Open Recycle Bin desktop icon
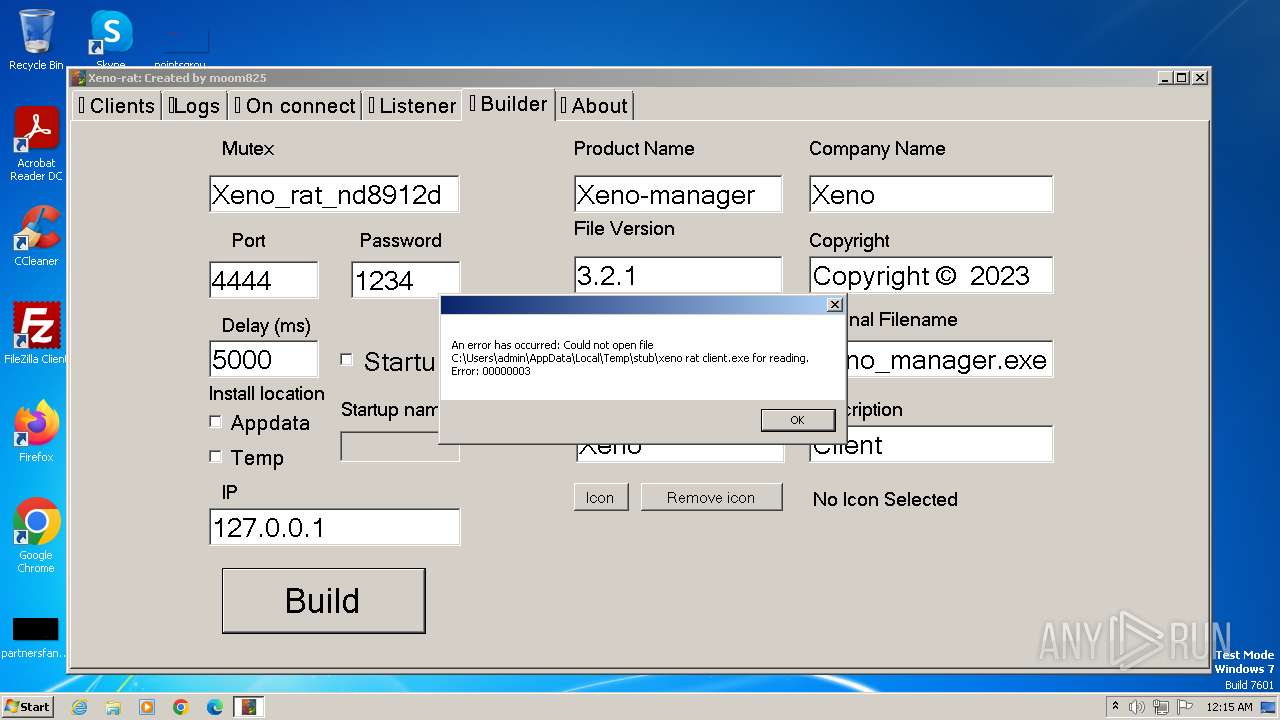 [36, 40]
